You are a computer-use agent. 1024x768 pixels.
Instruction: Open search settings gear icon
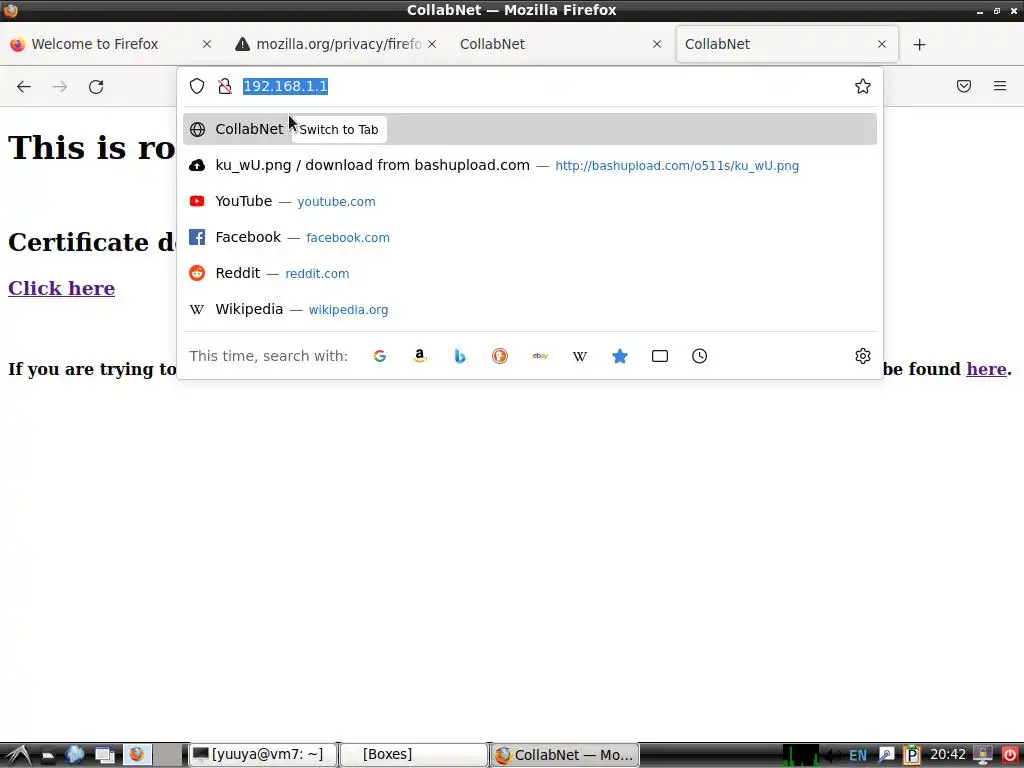[x=863, y=356]
